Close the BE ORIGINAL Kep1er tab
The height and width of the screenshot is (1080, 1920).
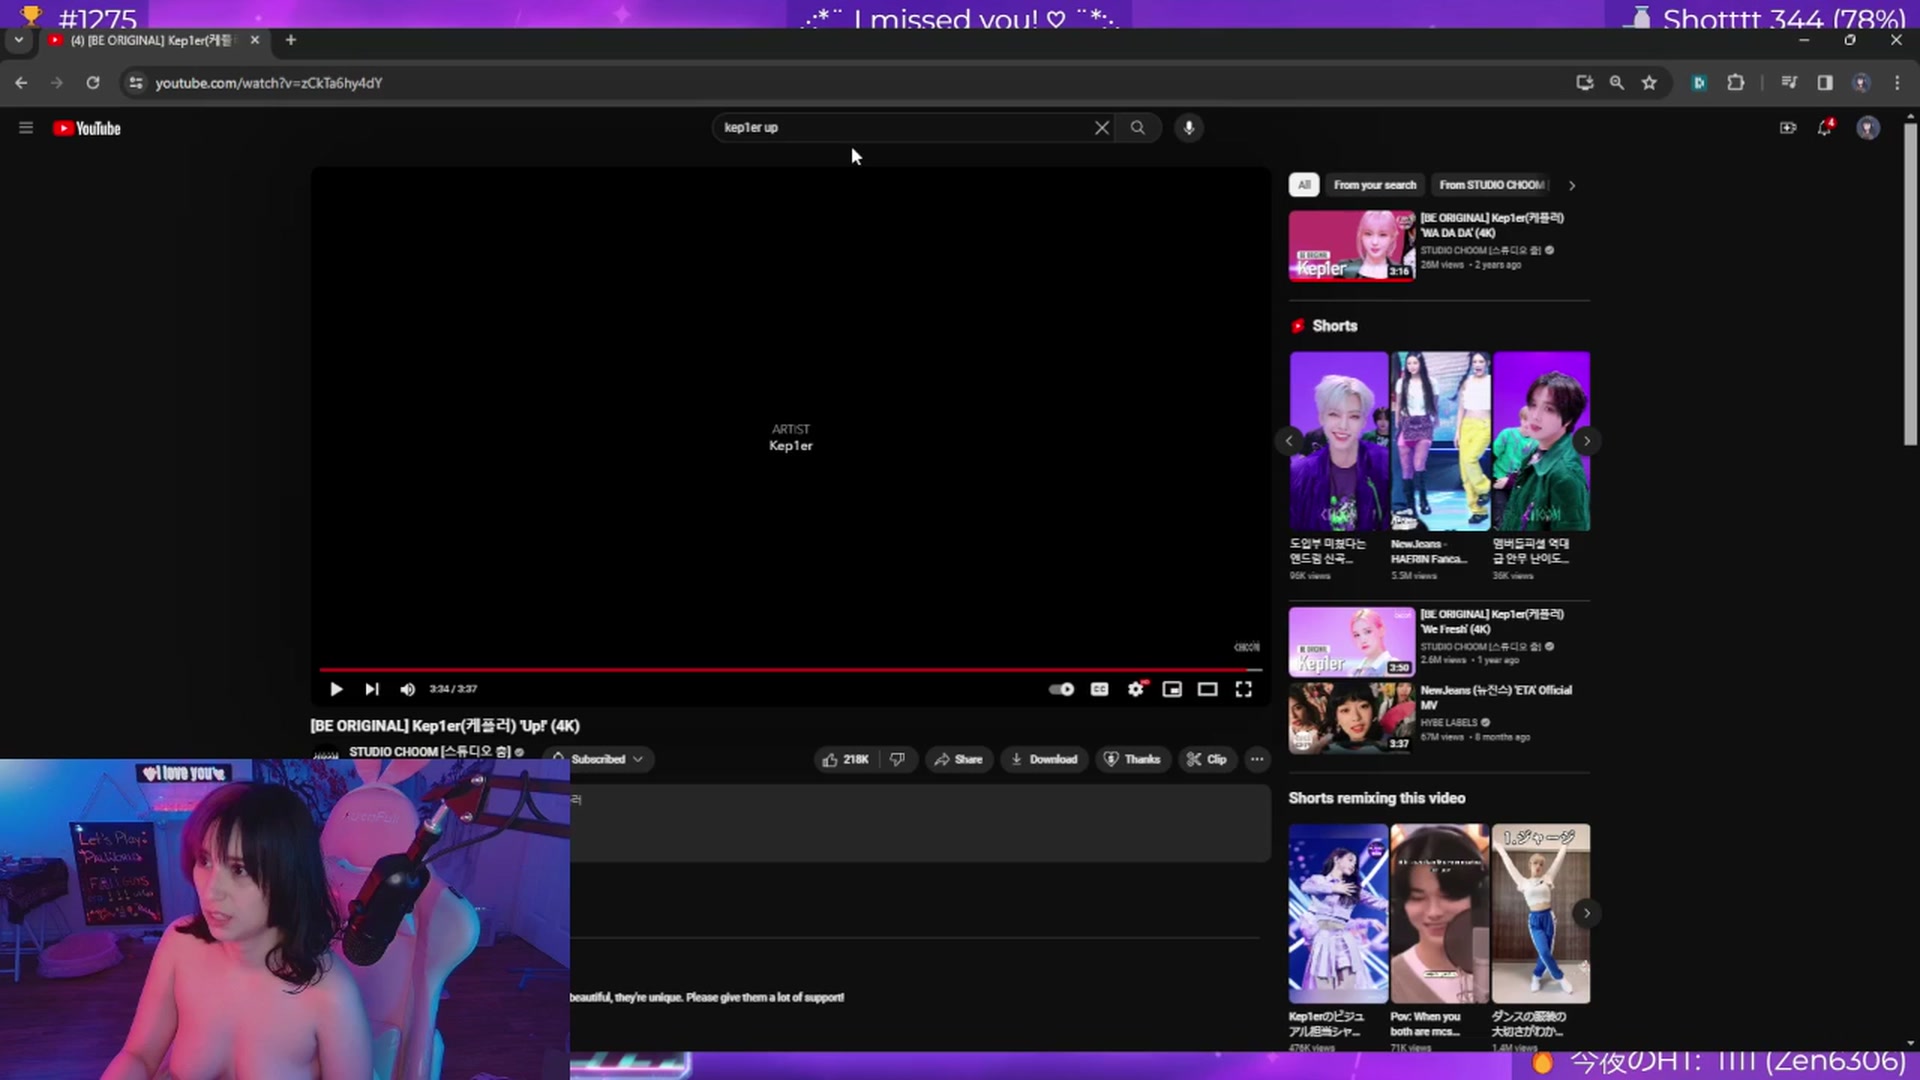click(x=255, y=40)
